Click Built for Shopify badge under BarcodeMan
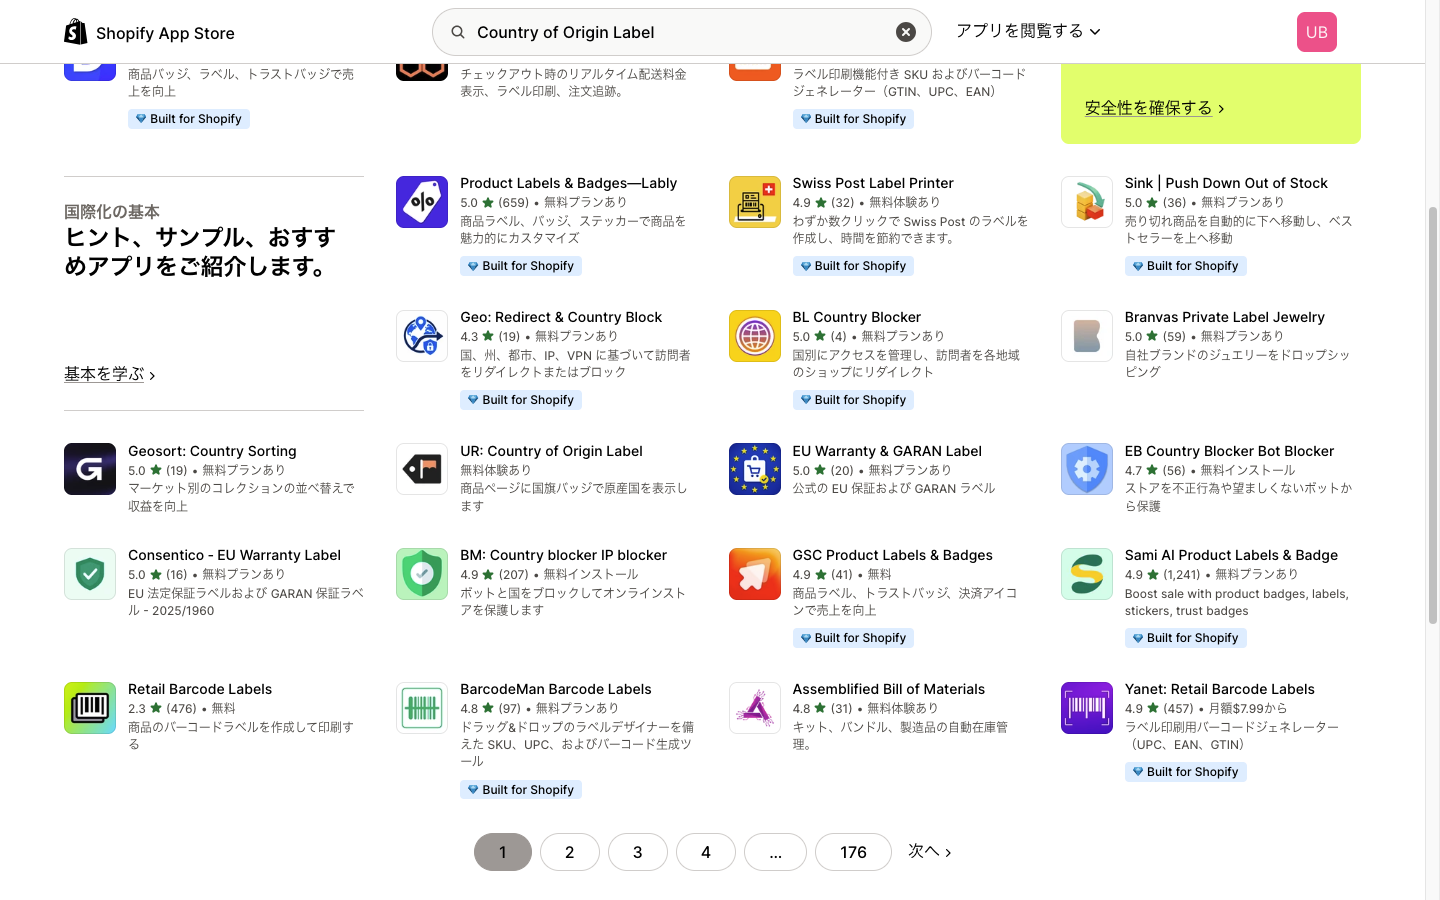 coord(521,790)
